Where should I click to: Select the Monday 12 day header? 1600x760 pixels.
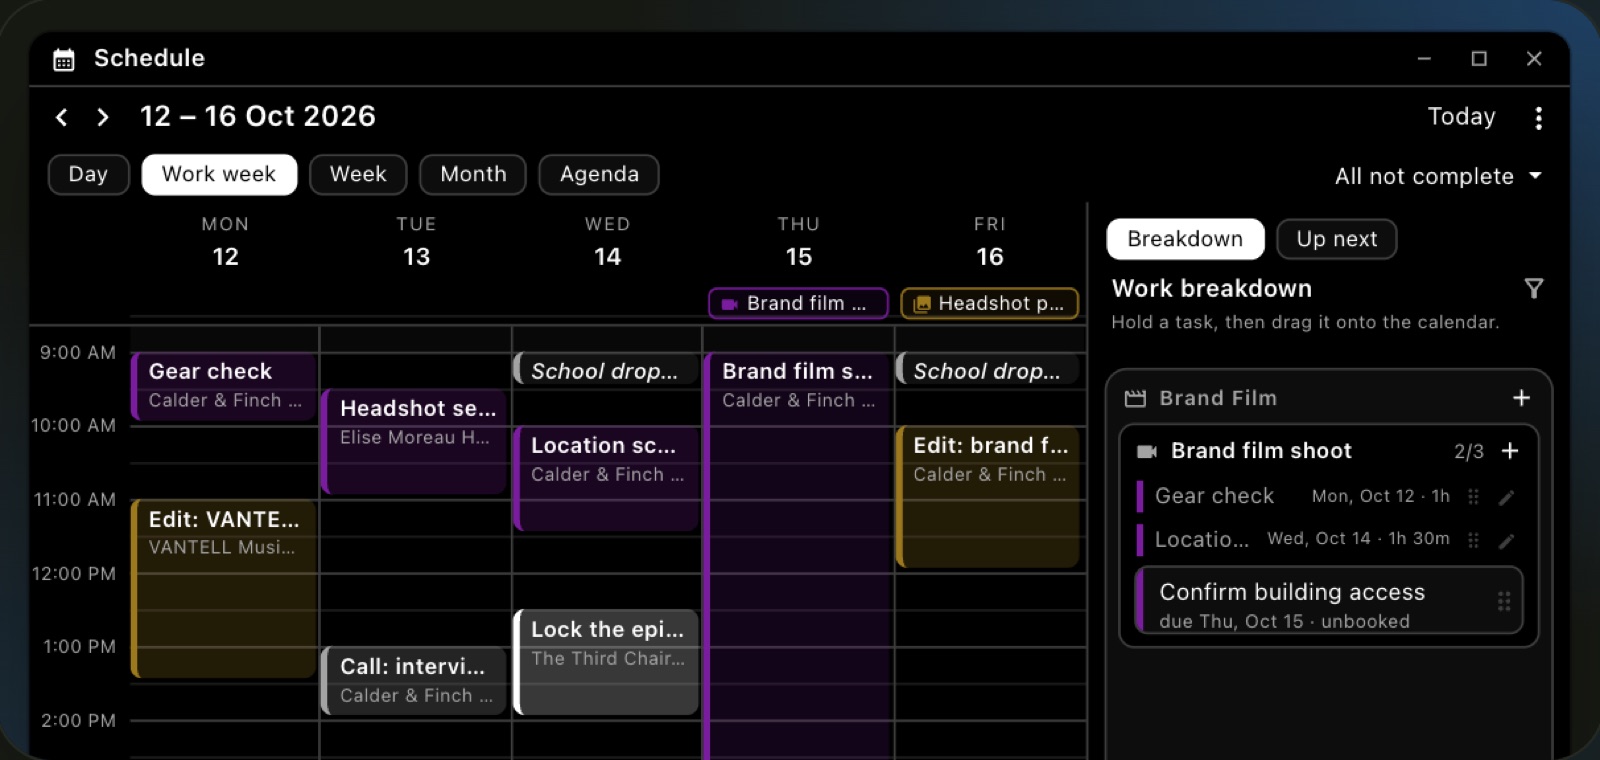[225, 243]
